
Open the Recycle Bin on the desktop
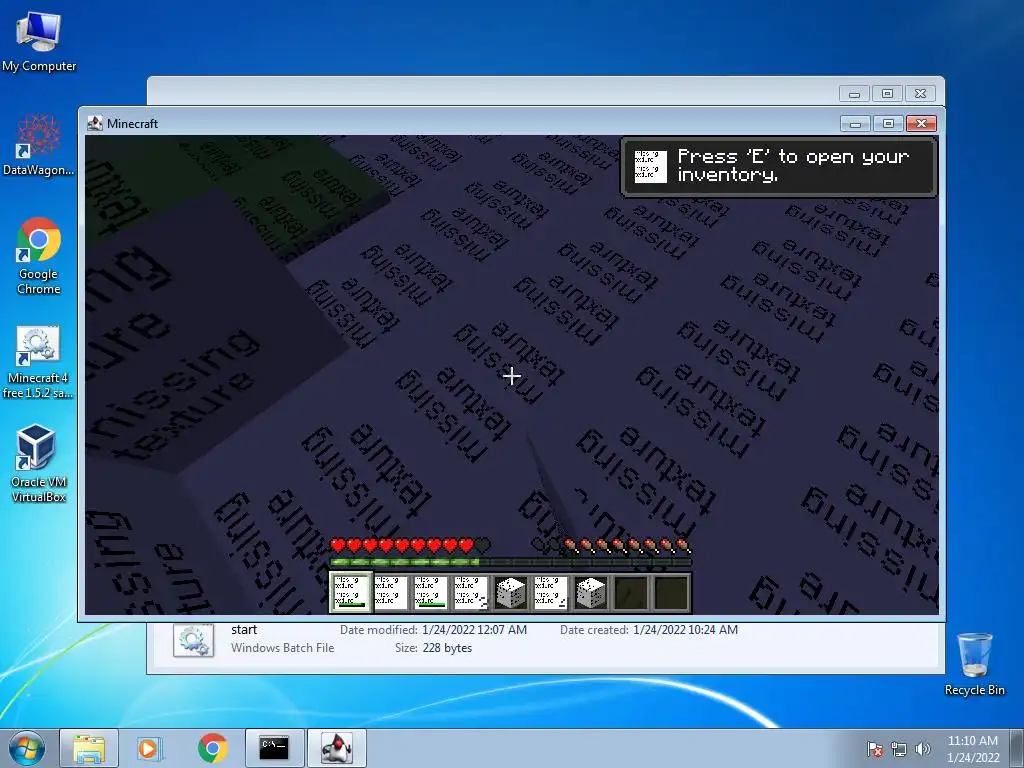[x=974, y=663]
